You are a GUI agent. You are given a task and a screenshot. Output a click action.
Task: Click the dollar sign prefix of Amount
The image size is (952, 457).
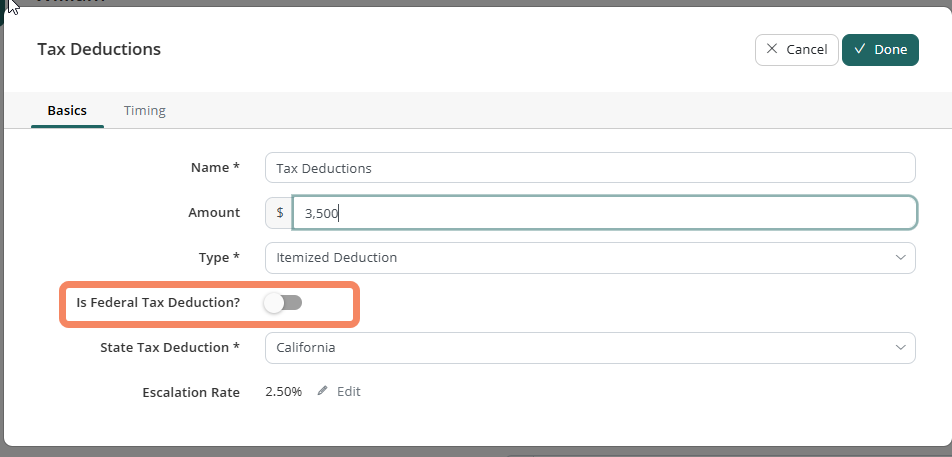tap(279, 212)
